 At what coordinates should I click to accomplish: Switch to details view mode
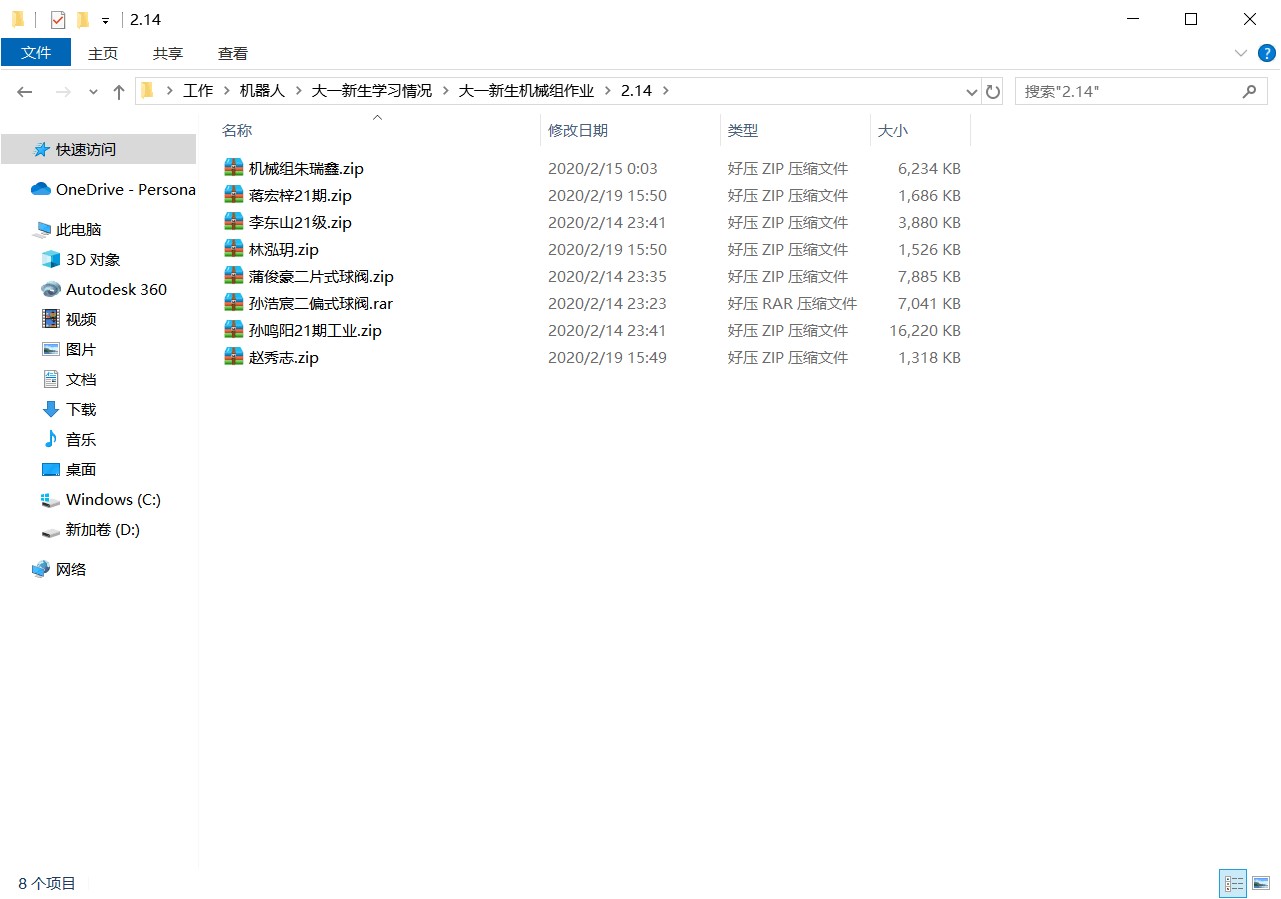pos(1233,883)
